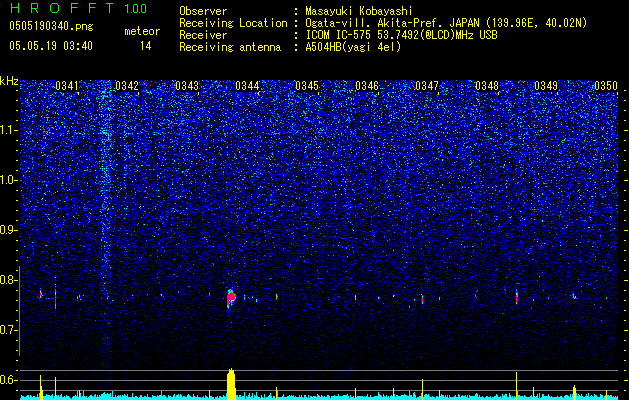
Task: Click the 0.8 frequency axis label
Action: (x=9, y=280)
